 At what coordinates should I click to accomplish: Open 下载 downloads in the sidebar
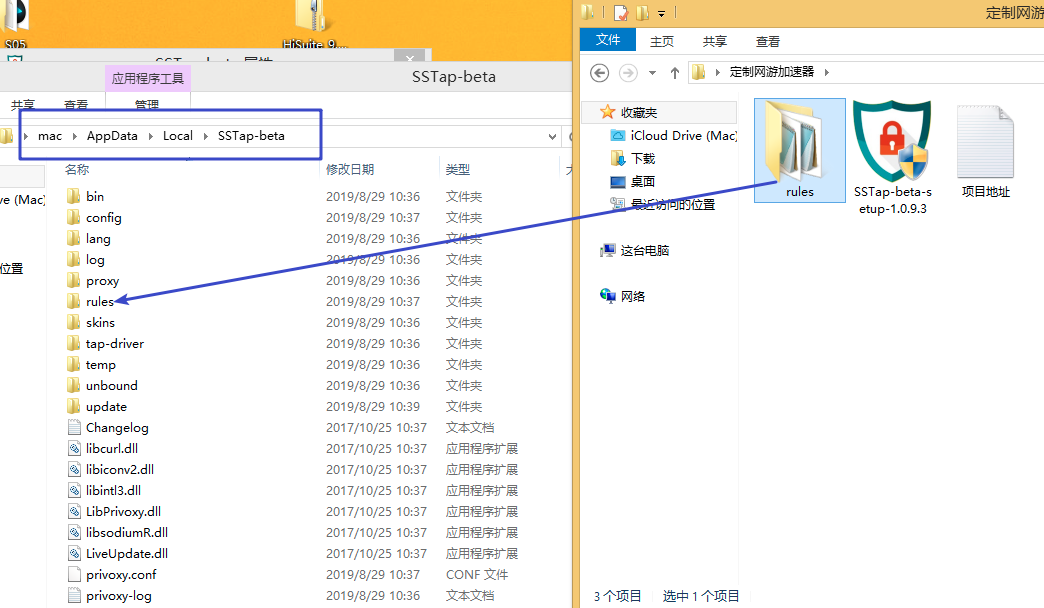click(633, 158)
